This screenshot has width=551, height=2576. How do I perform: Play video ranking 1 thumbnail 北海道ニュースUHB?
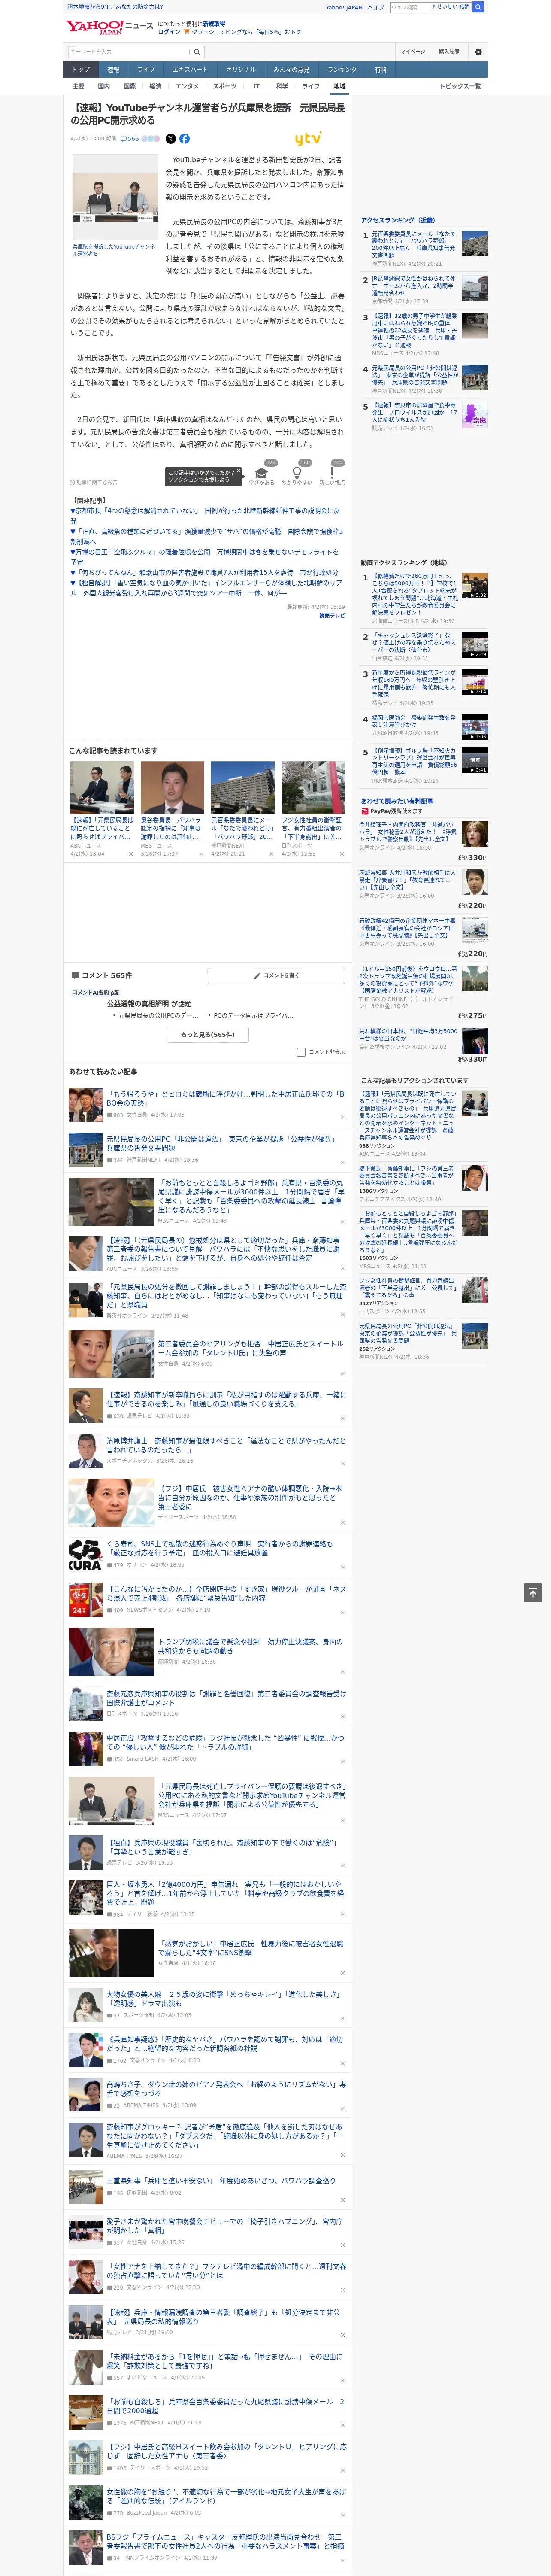tap(475, 586)
